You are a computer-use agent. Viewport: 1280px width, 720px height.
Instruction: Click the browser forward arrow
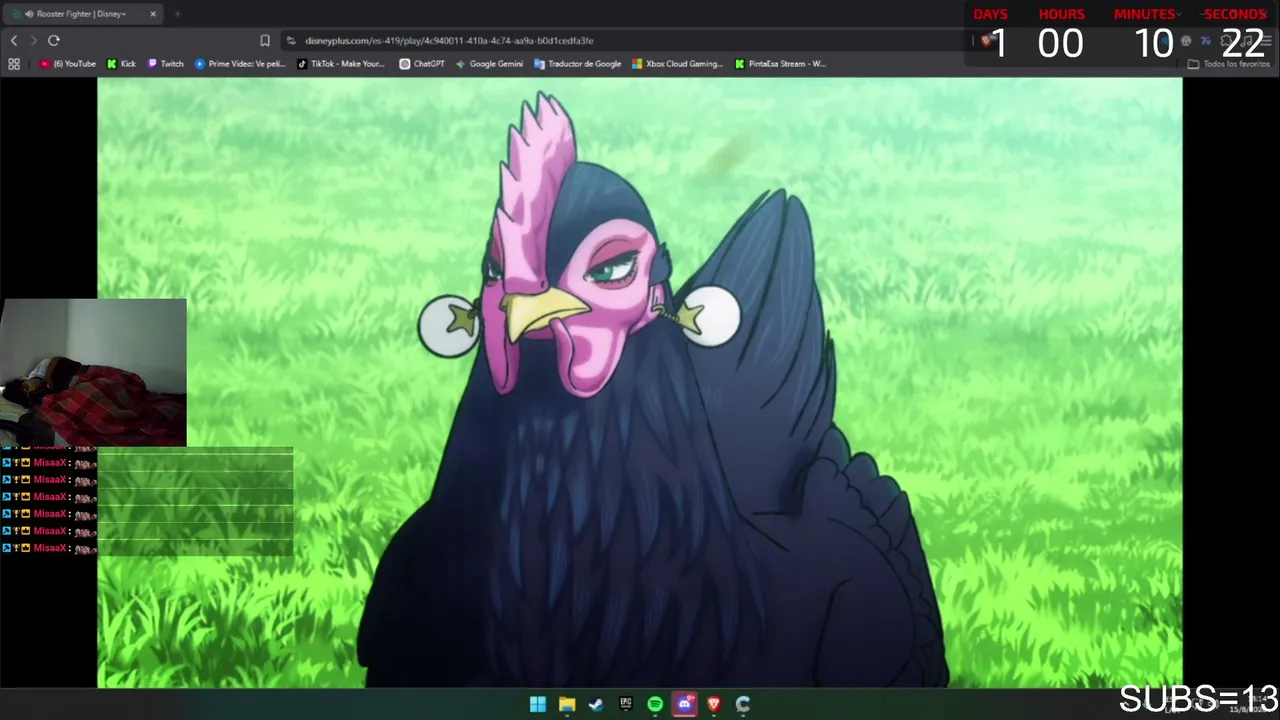33,40
